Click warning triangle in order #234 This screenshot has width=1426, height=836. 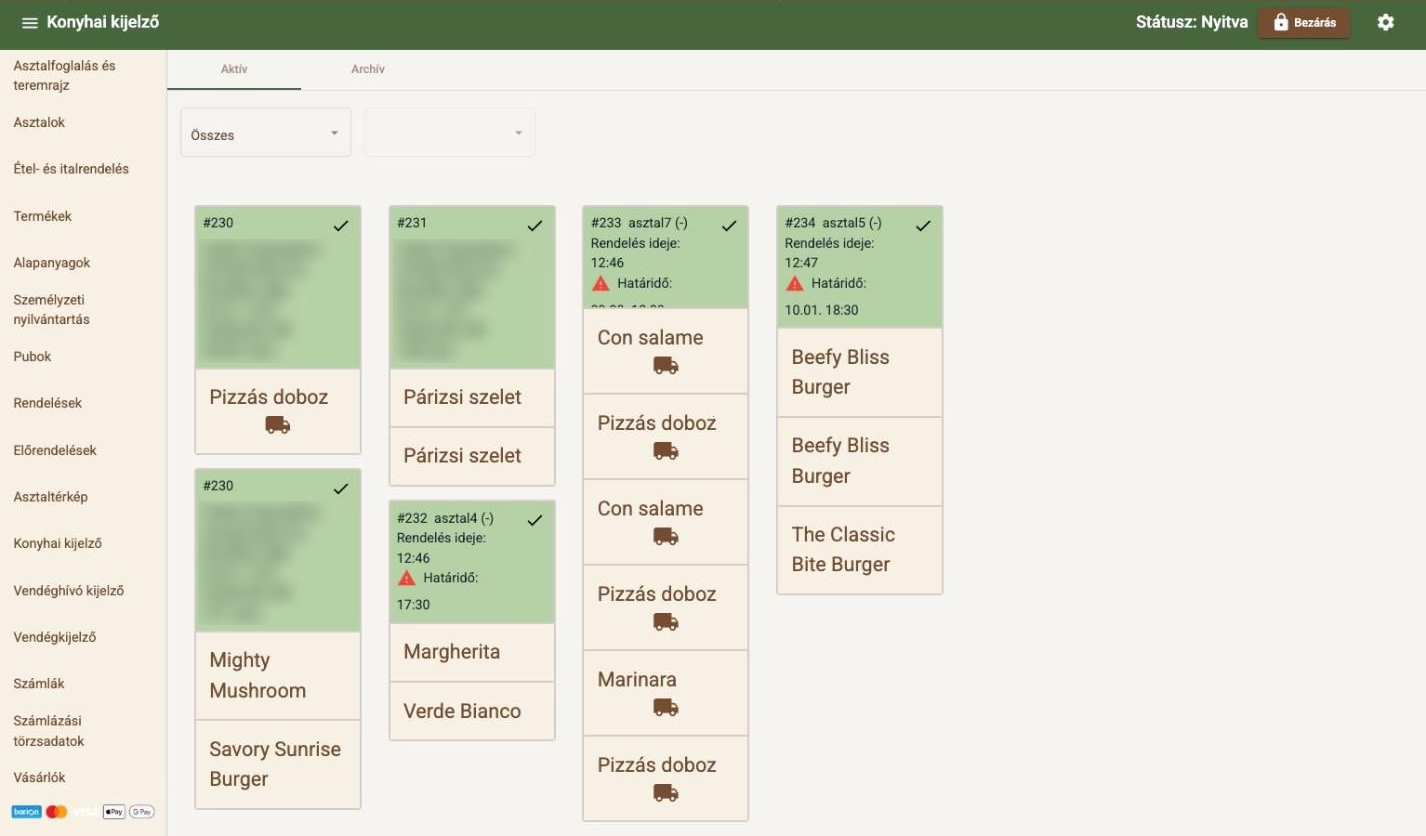point(794,284)
